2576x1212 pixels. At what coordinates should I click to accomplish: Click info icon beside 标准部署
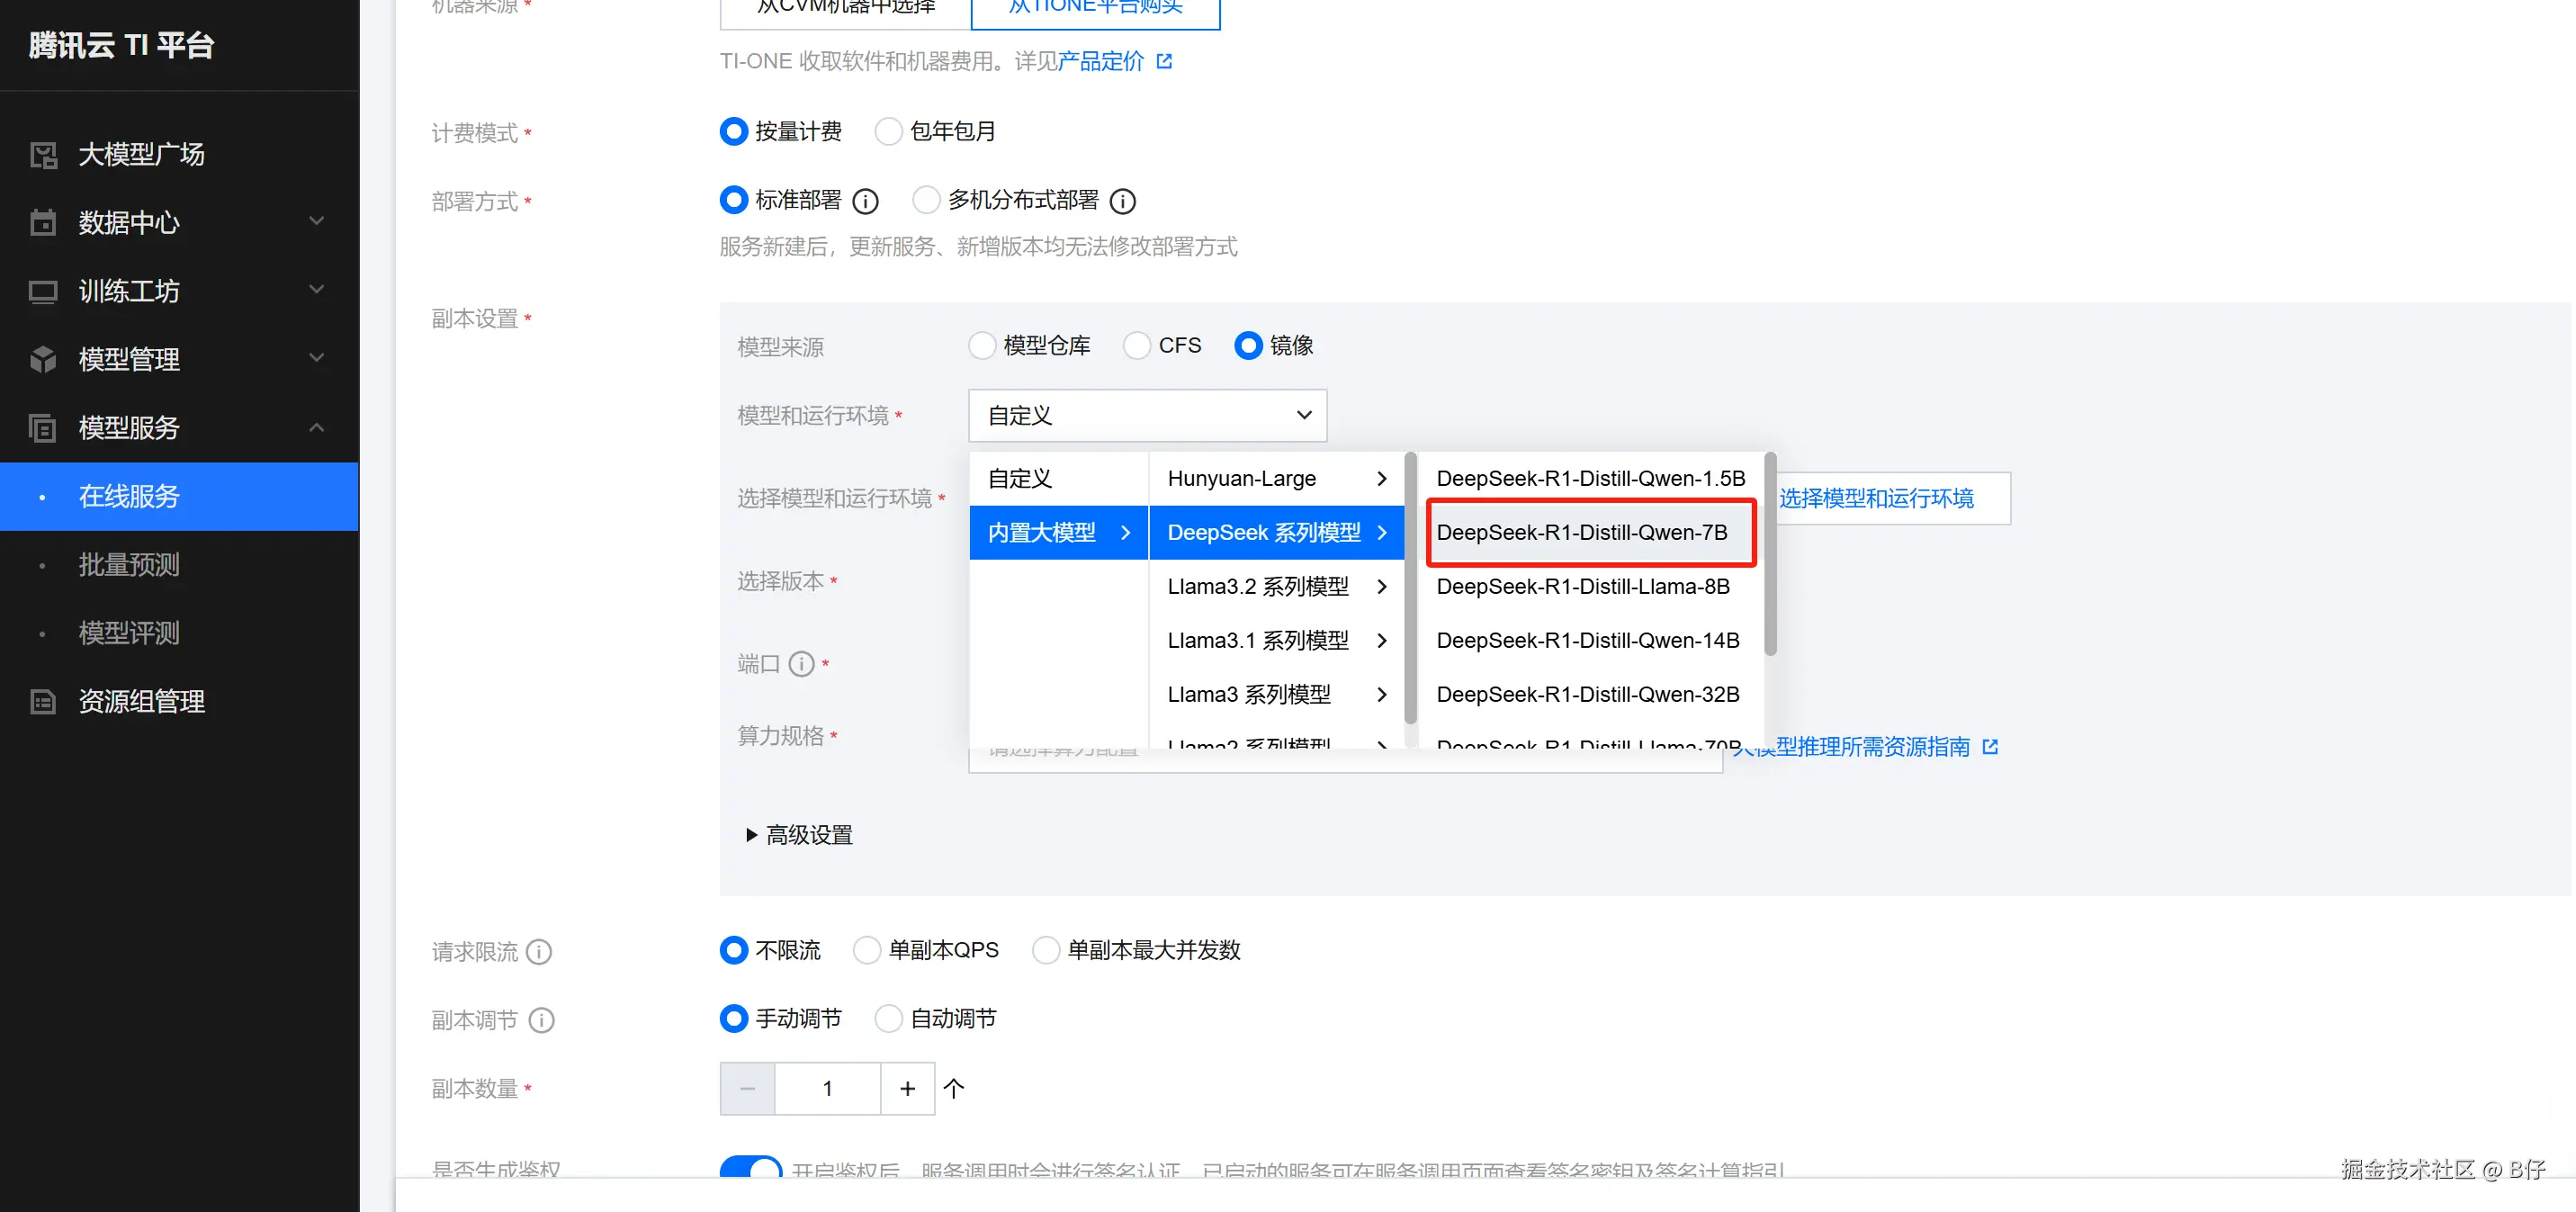(865, 202)
